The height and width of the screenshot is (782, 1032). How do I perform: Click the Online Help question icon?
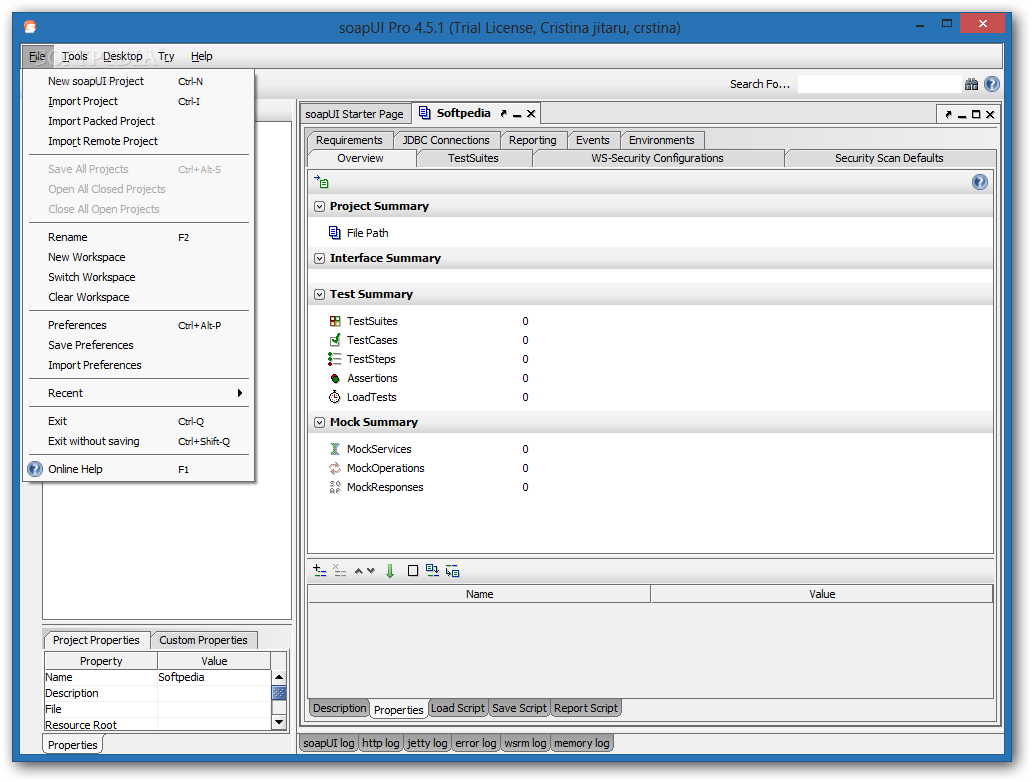(35, 469)
